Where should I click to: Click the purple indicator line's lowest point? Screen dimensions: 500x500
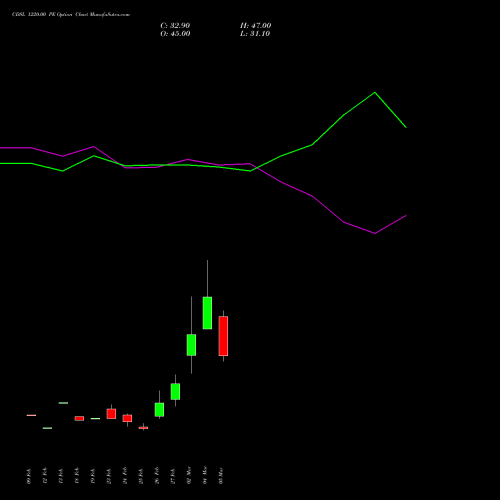click(375, 233)
